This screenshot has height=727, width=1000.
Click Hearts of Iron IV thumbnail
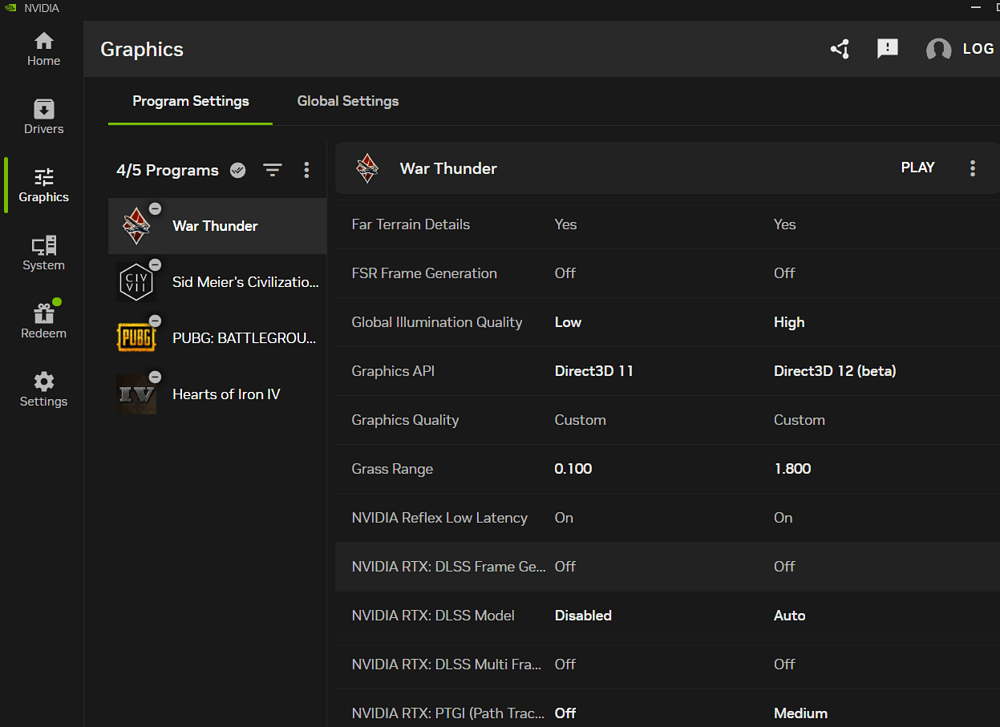pos(136,394)
